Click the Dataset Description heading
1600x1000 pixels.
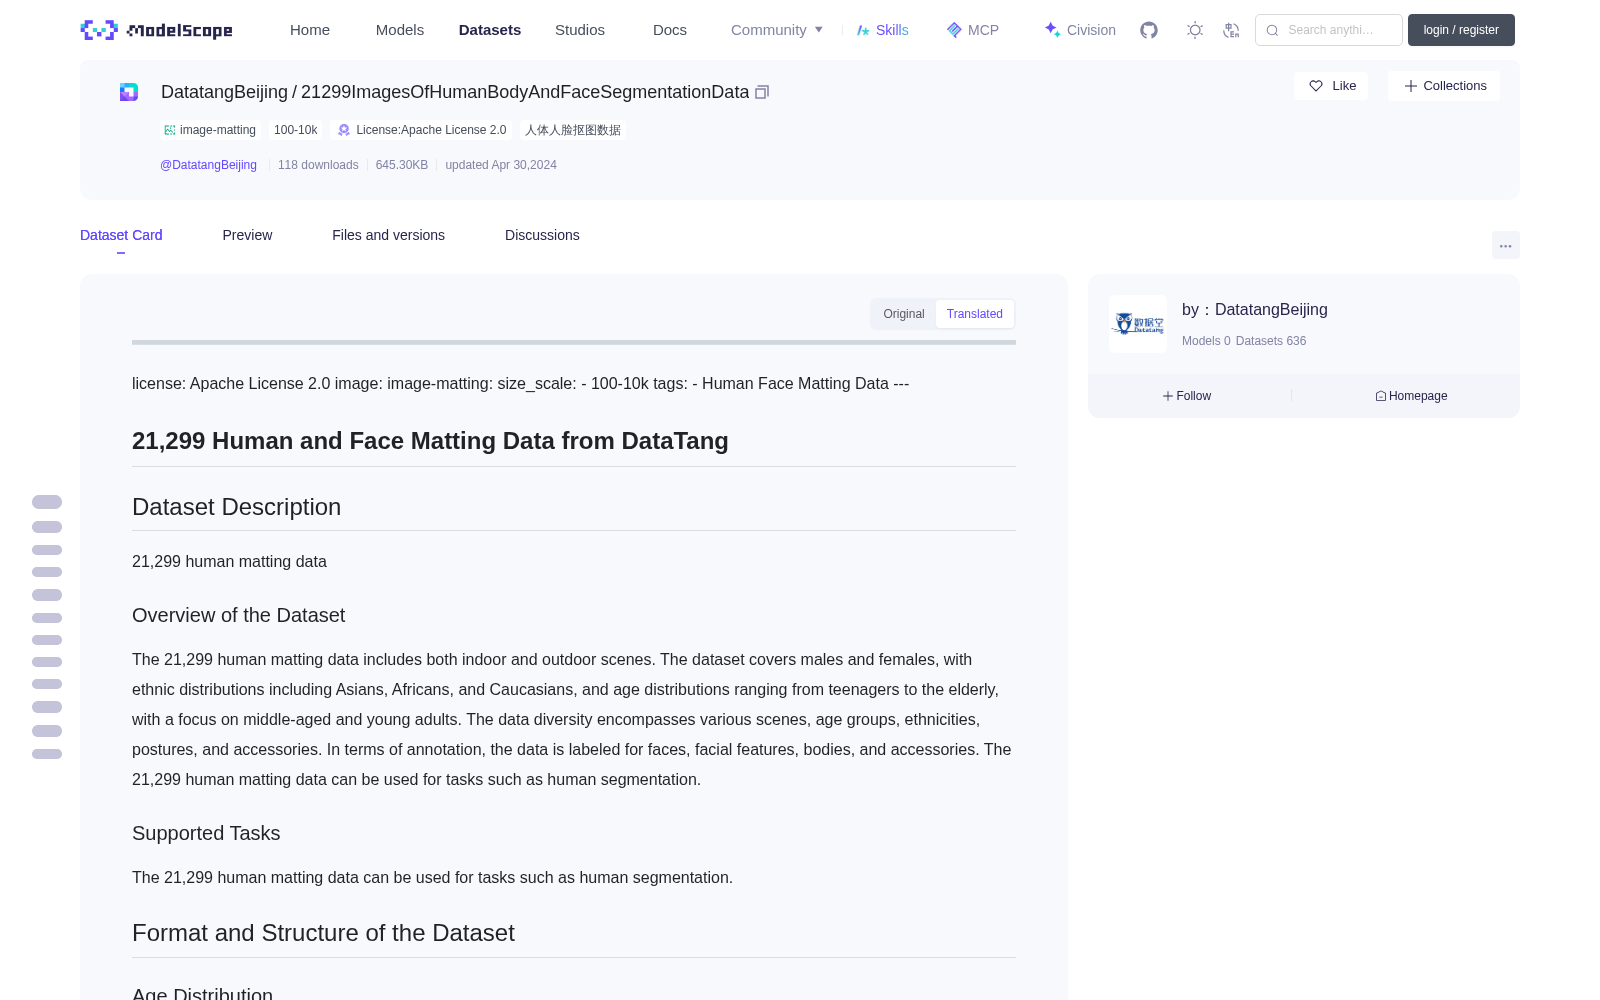tap(237, 507)
